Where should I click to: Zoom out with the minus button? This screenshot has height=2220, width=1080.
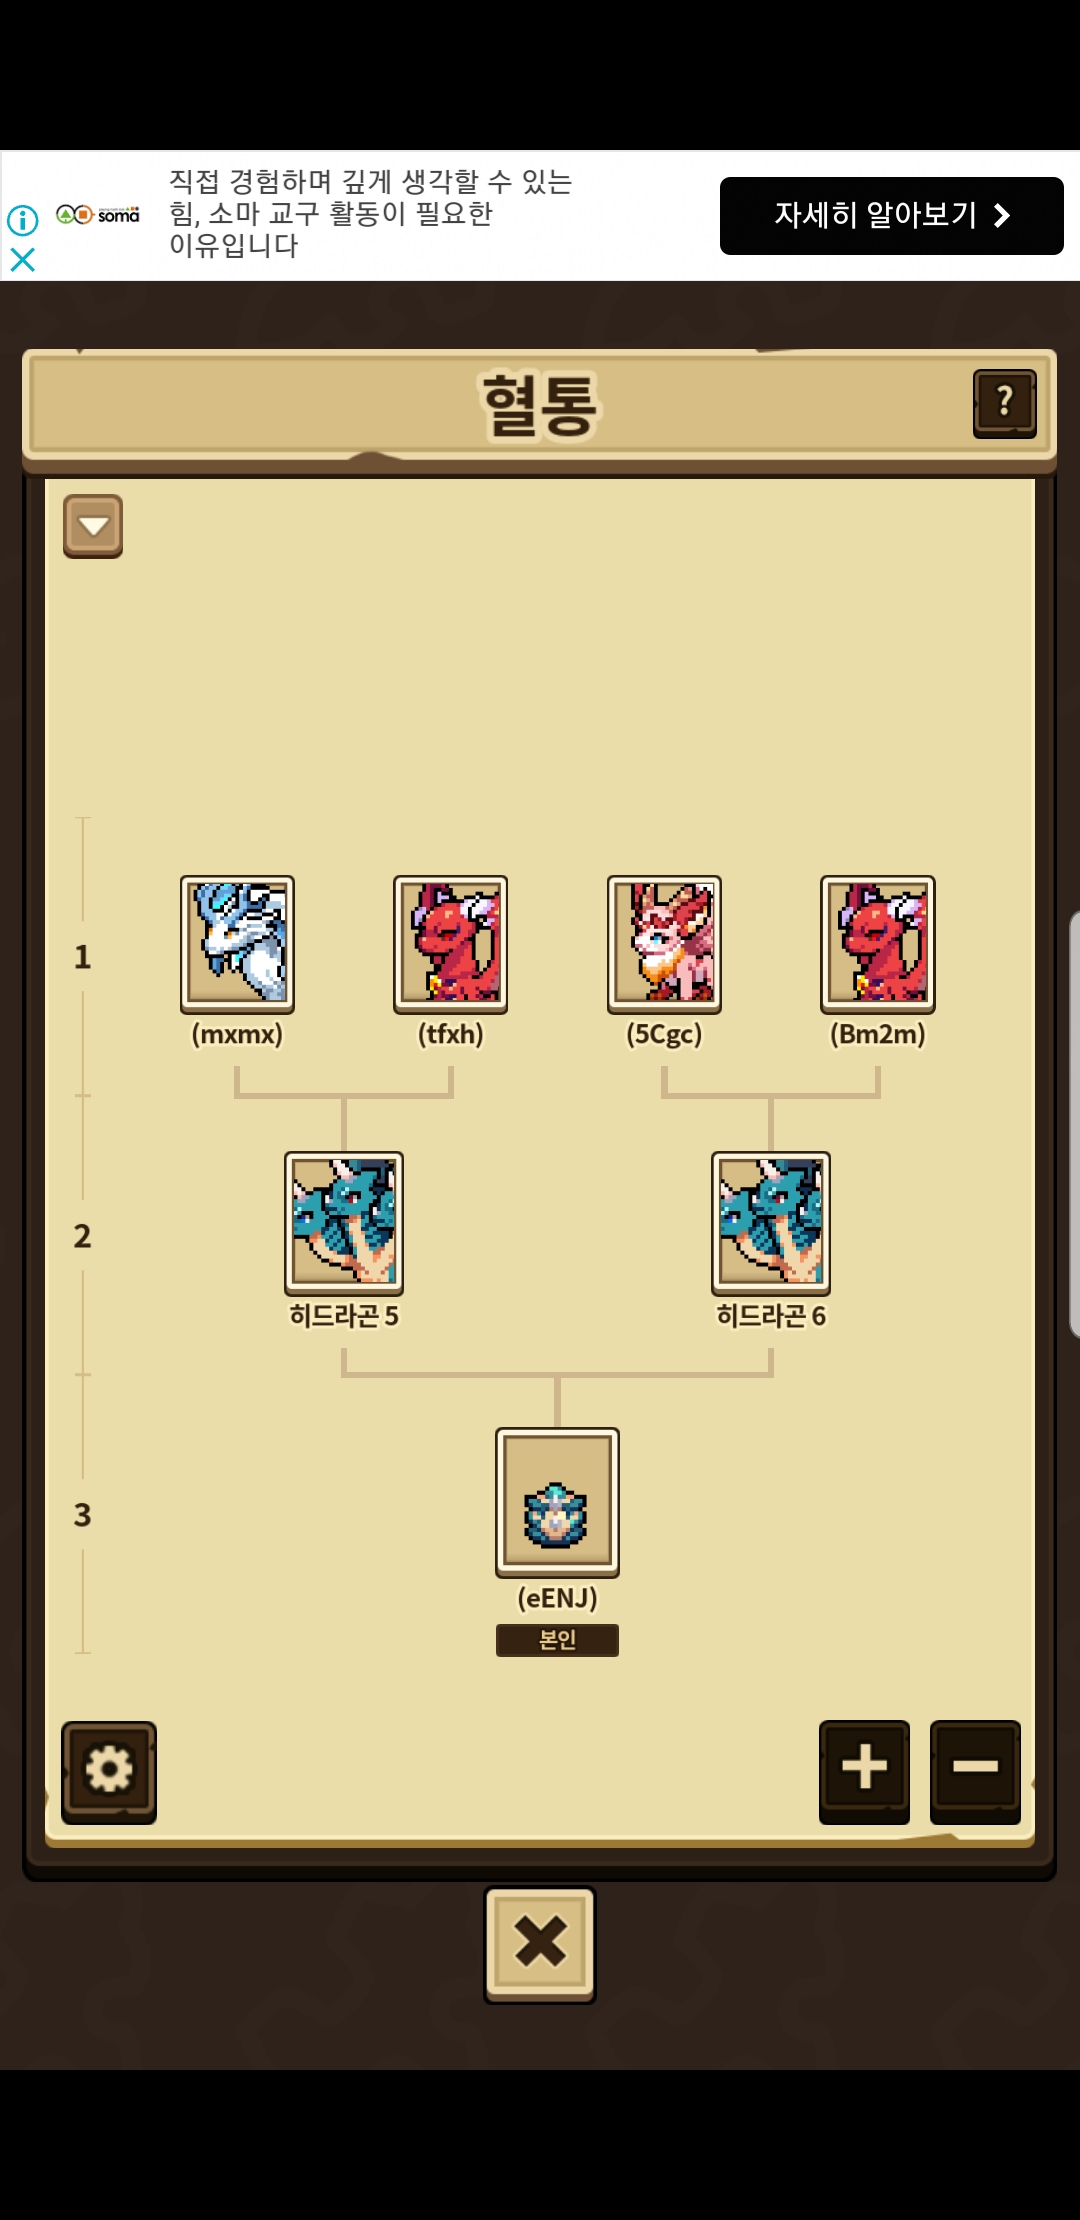[x=975, y=1771]
